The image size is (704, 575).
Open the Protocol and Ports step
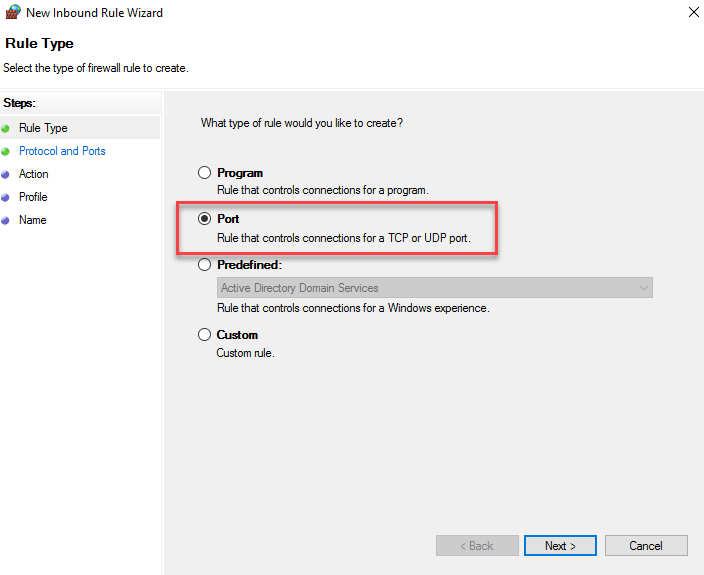[x=62, y=151]
